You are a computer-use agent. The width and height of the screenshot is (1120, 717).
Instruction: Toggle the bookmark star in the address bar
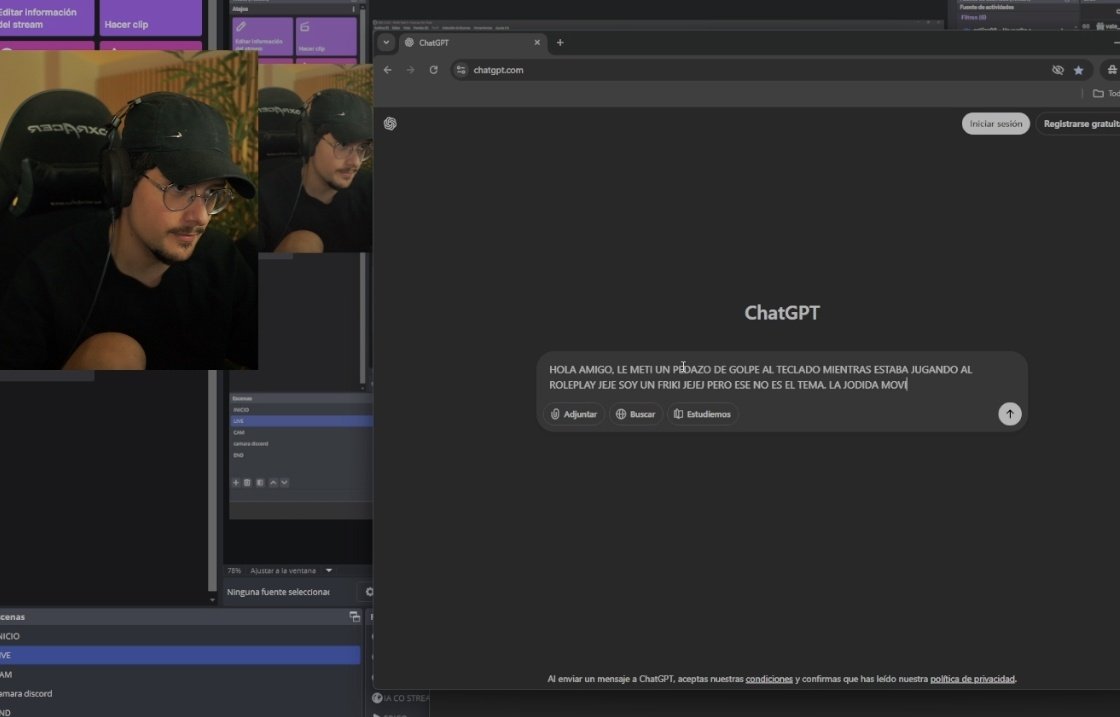point(1078,70)
